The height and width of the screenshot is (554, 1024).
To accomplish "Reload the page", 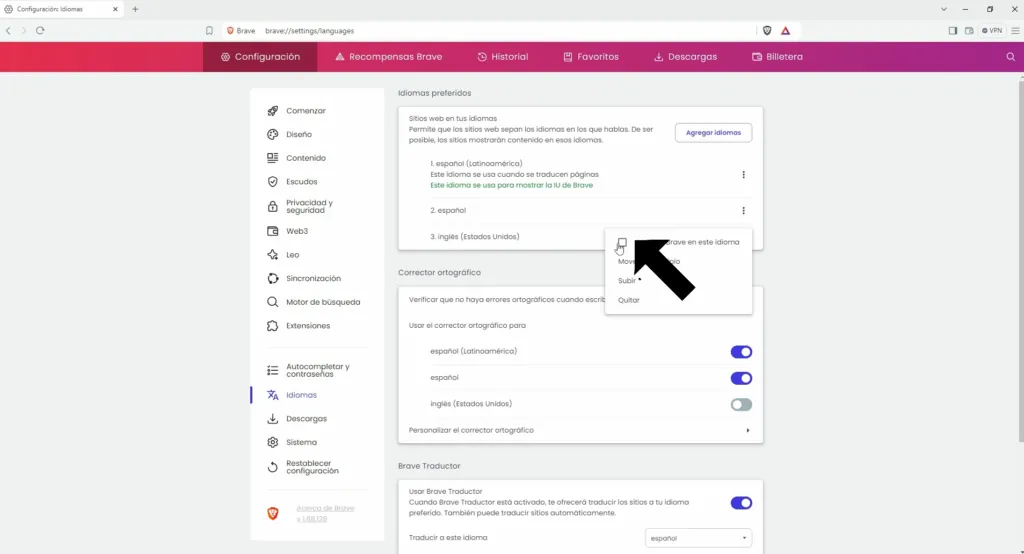I will (x=40, y=31).
